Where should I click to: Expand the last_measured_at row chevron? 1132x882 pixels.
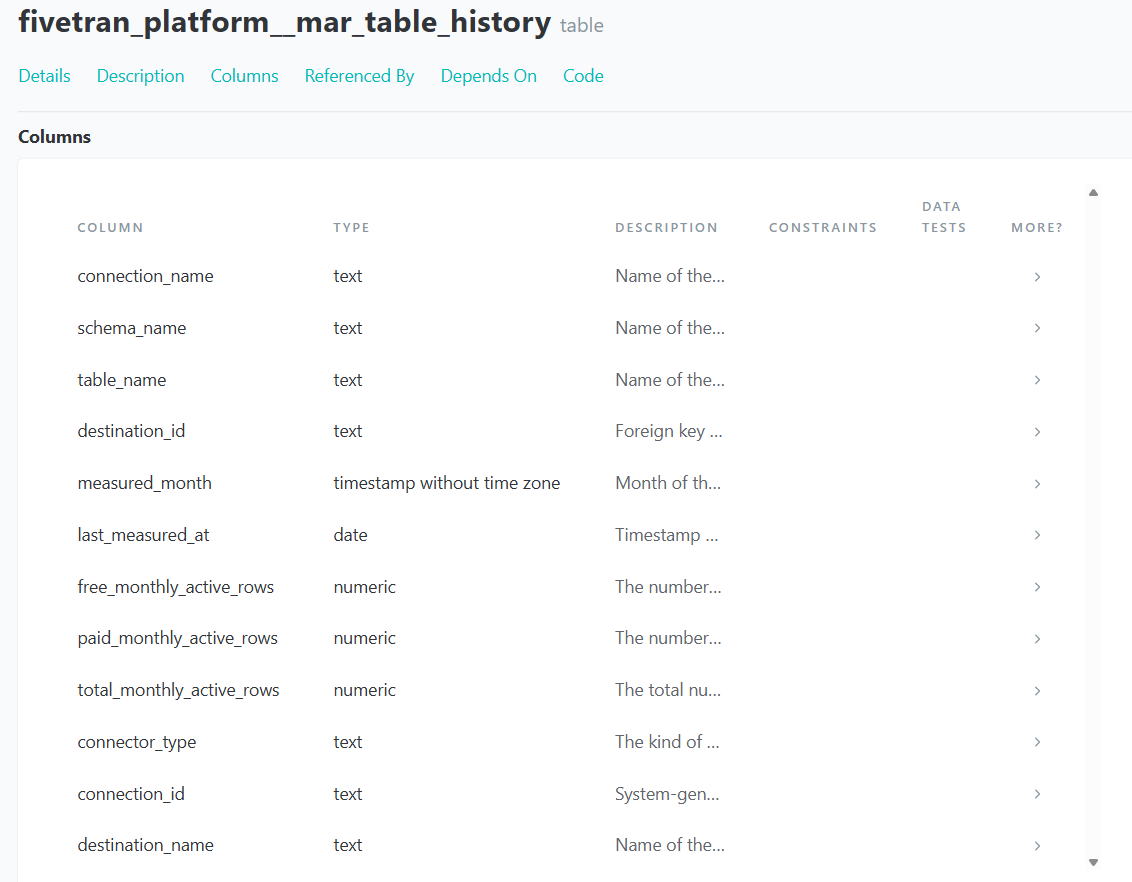coord(1037,535)
